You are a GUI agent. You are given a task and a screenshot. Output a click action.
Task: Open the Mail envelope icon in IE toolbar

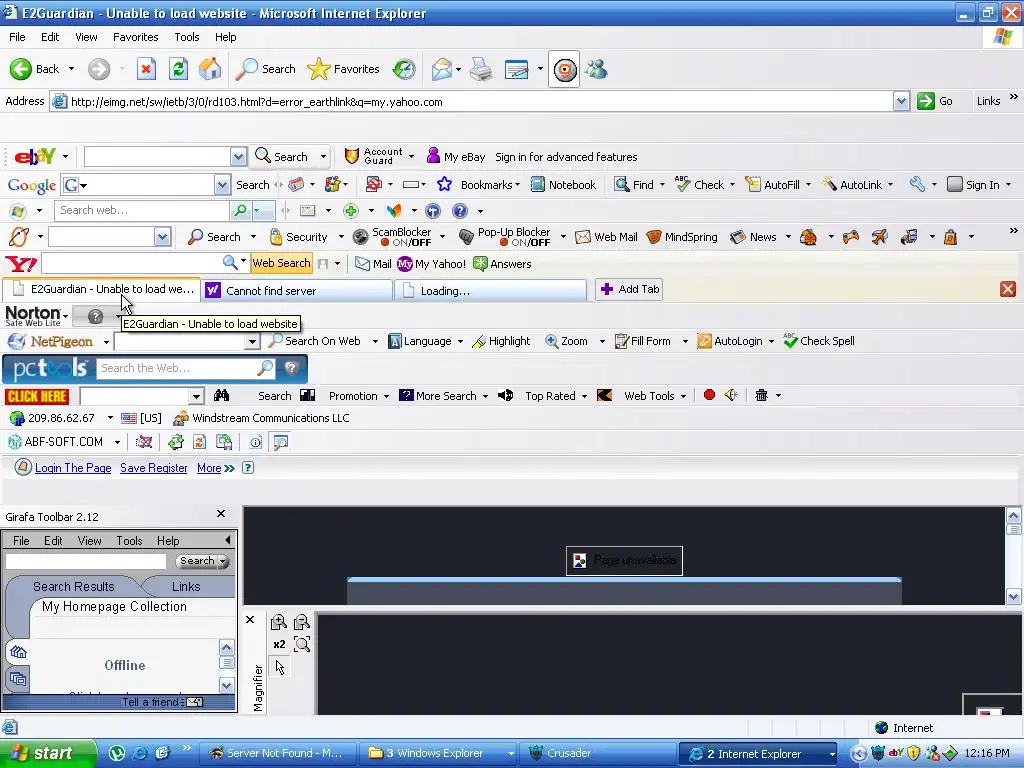coord(442,69)
